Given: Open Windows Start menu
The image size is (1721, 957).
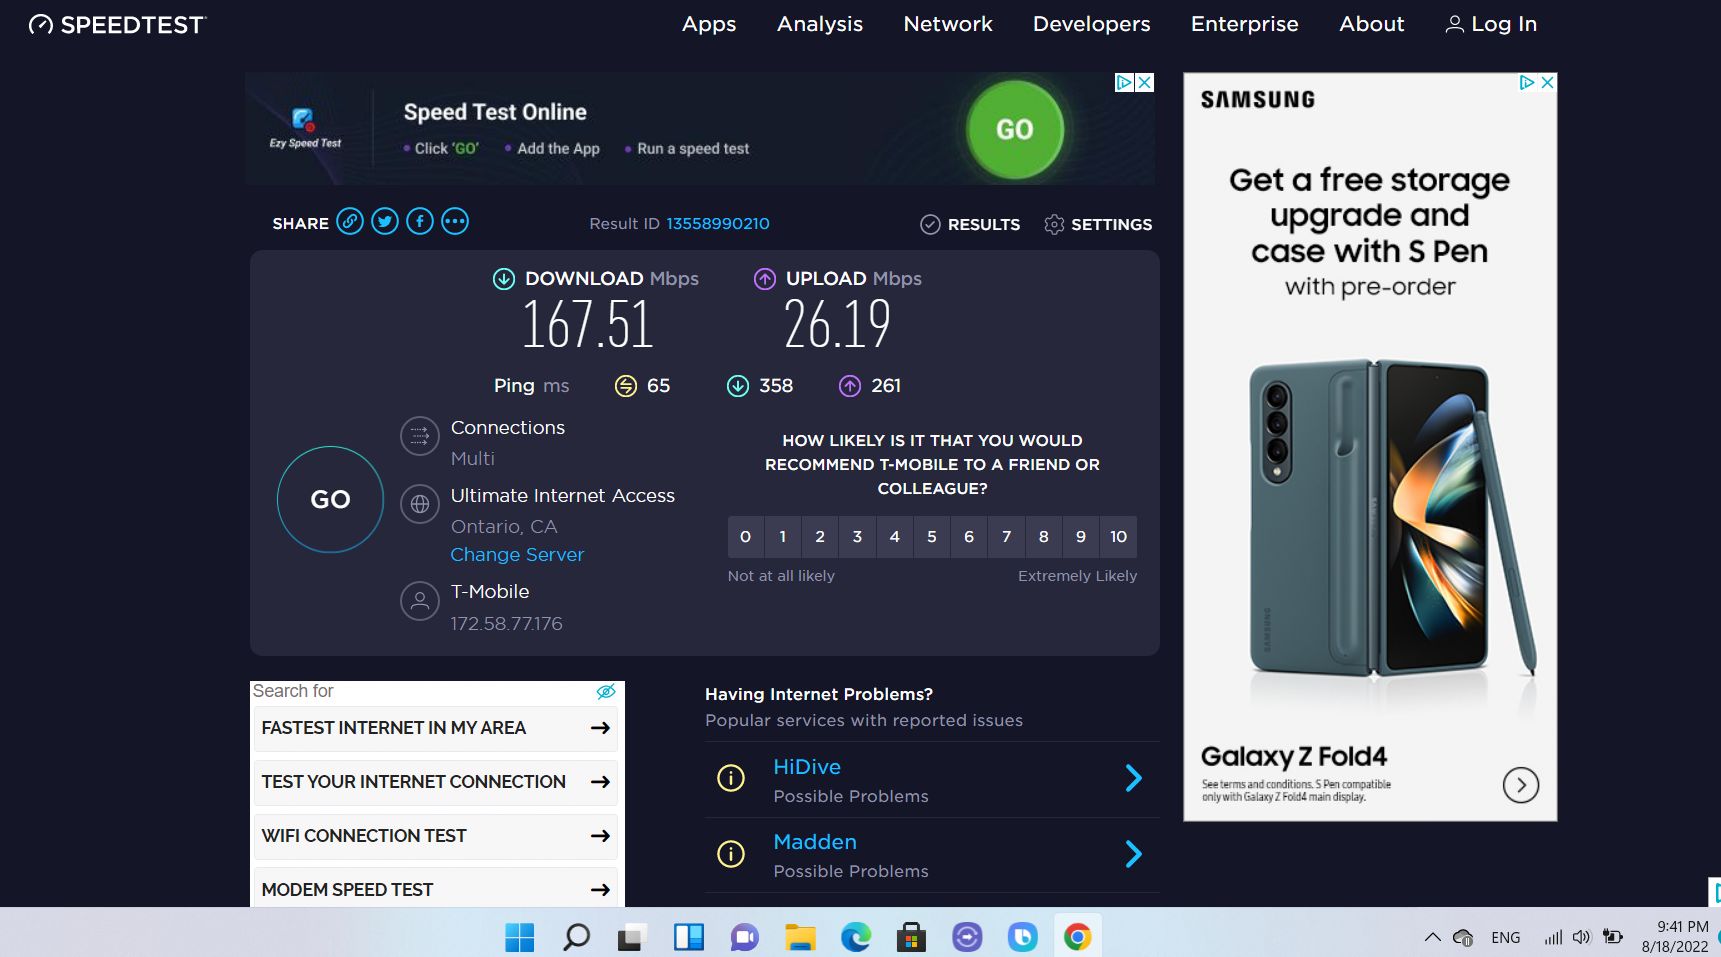Looking at the screenshot, I should tap(519, 937).
